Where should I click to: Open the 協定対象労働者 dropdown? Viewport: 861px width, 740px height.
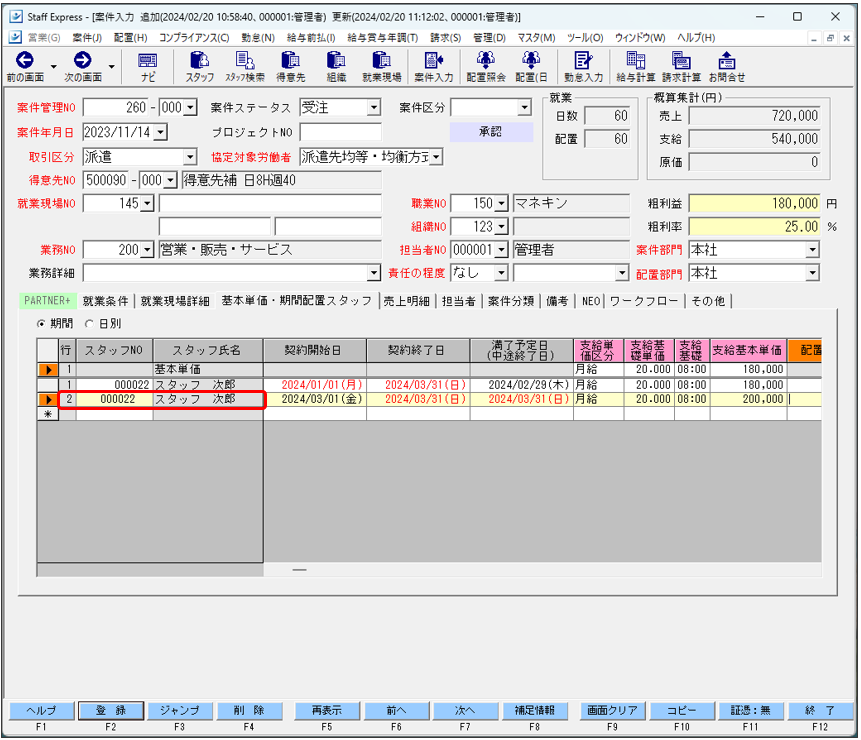(436, 157)
